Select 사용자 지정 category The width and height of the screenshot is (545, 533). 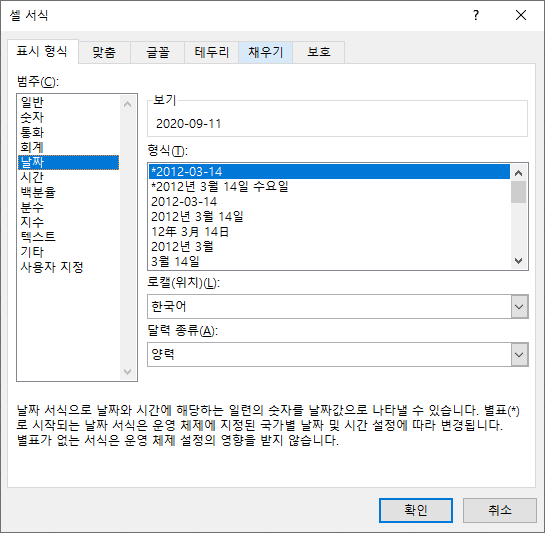click(68, 267)
